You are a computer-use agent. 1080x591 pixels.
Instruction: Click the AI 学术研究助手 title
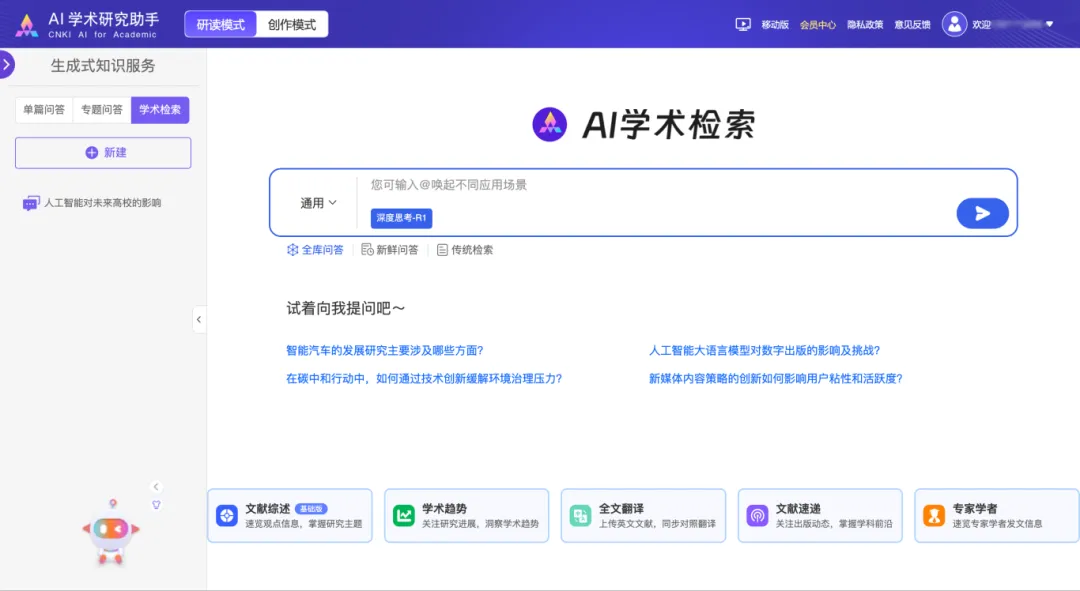103,19
